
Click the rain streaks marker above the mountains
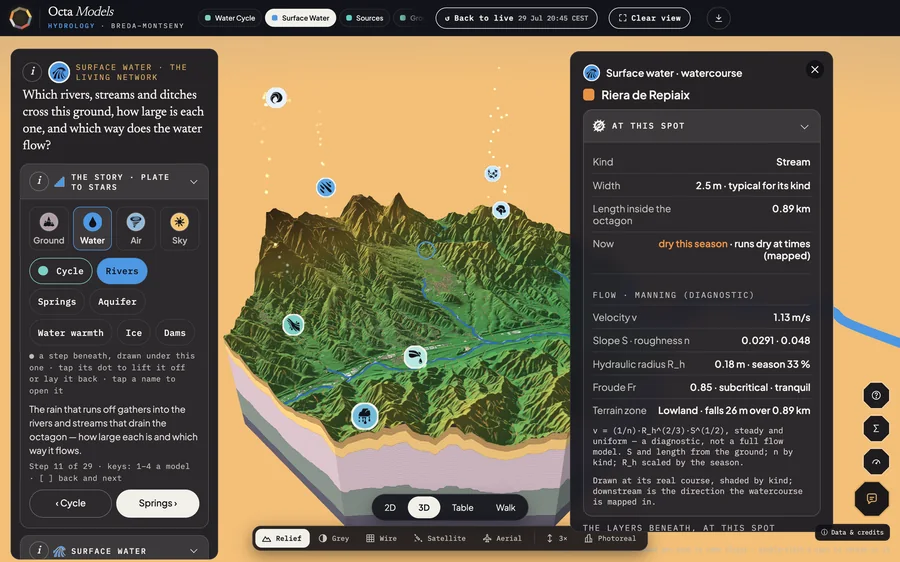325,187
